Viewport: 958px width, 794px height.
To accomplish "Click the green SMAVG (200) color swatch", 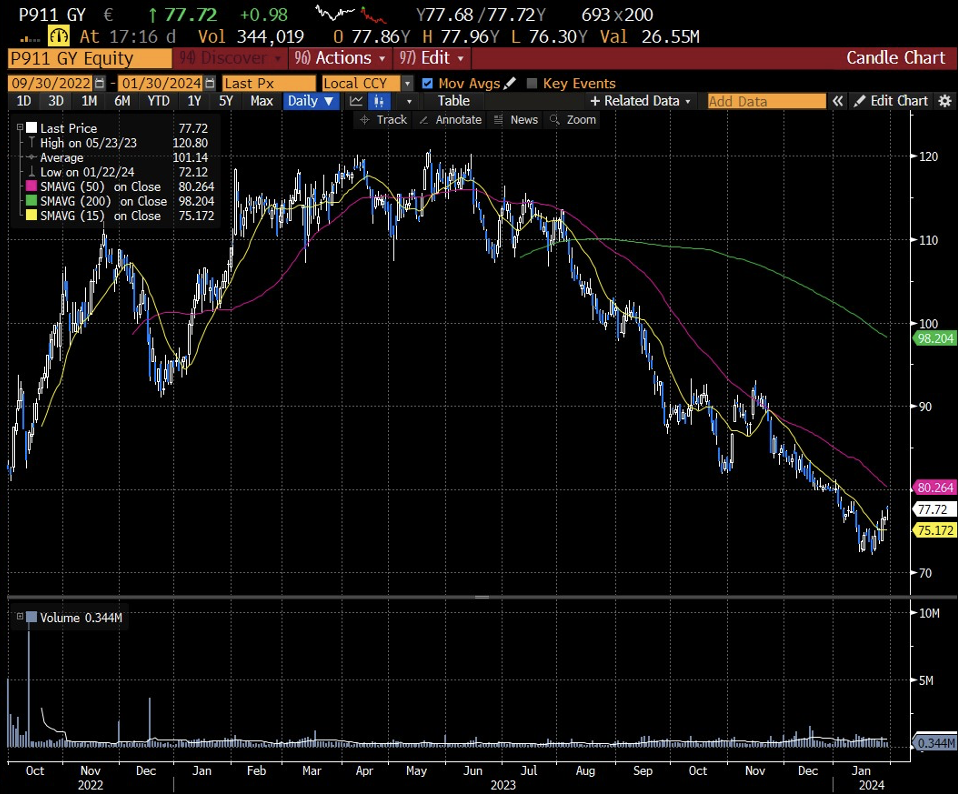I will point(31,201).
